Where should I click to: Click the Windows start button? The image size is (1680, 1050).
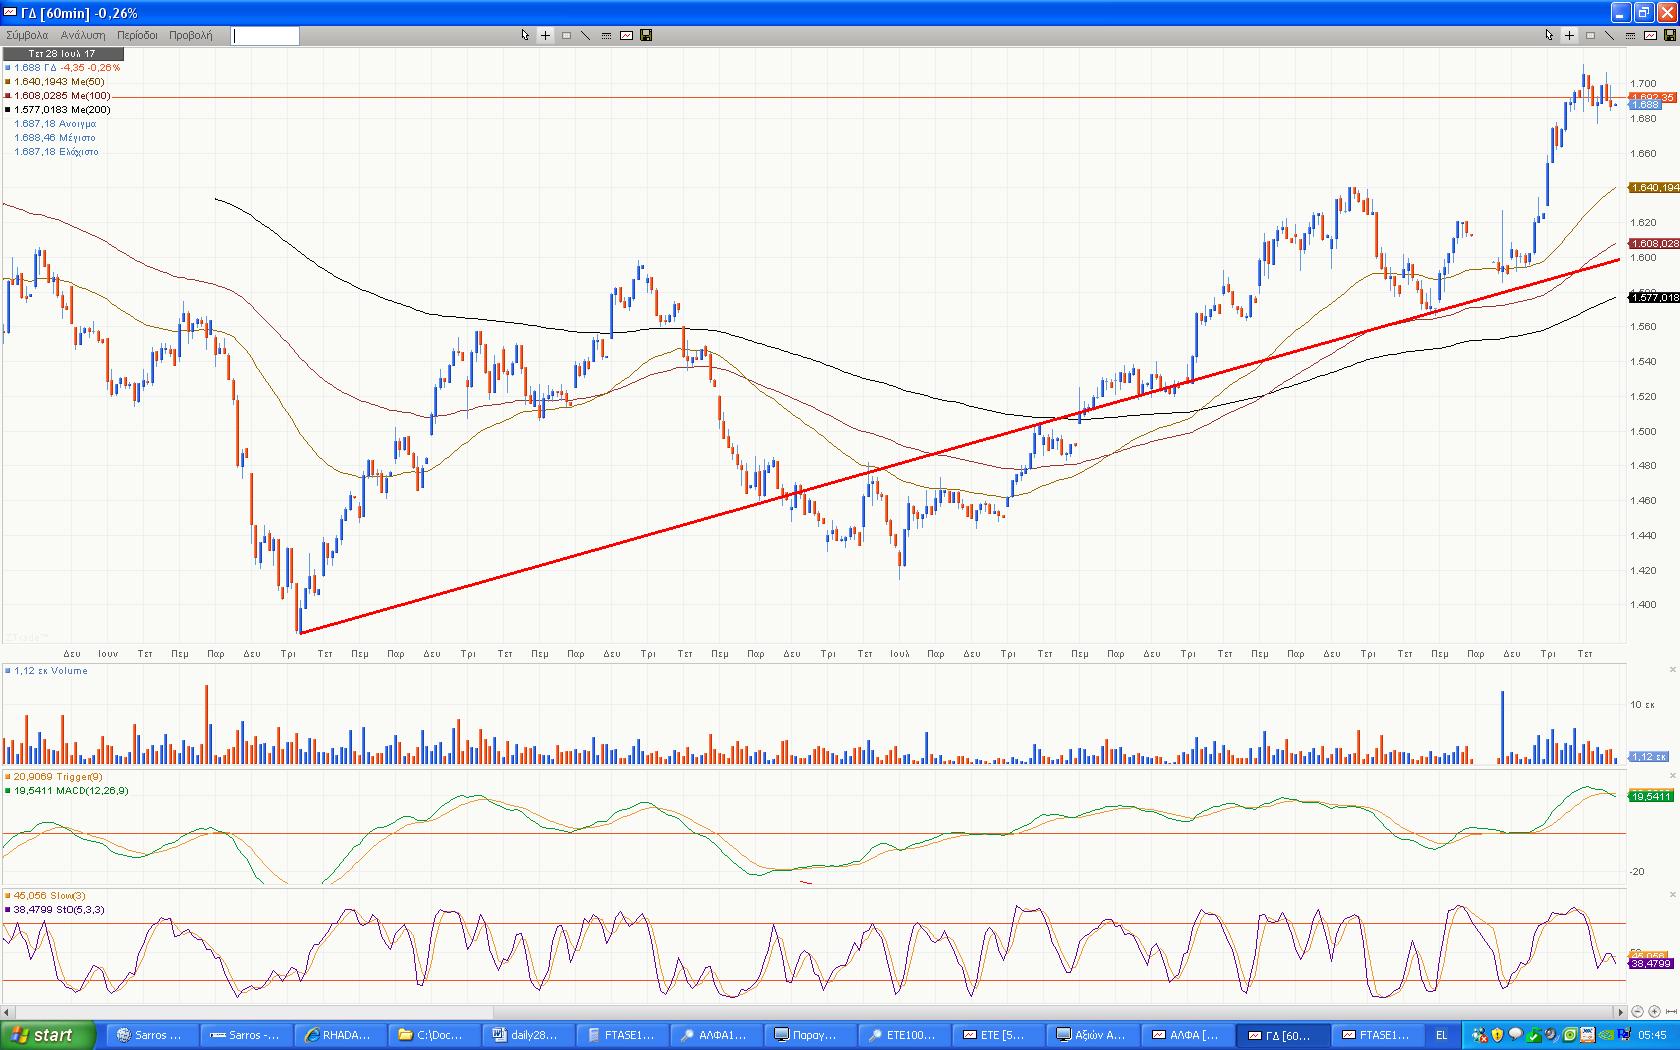coord(48,1035)
